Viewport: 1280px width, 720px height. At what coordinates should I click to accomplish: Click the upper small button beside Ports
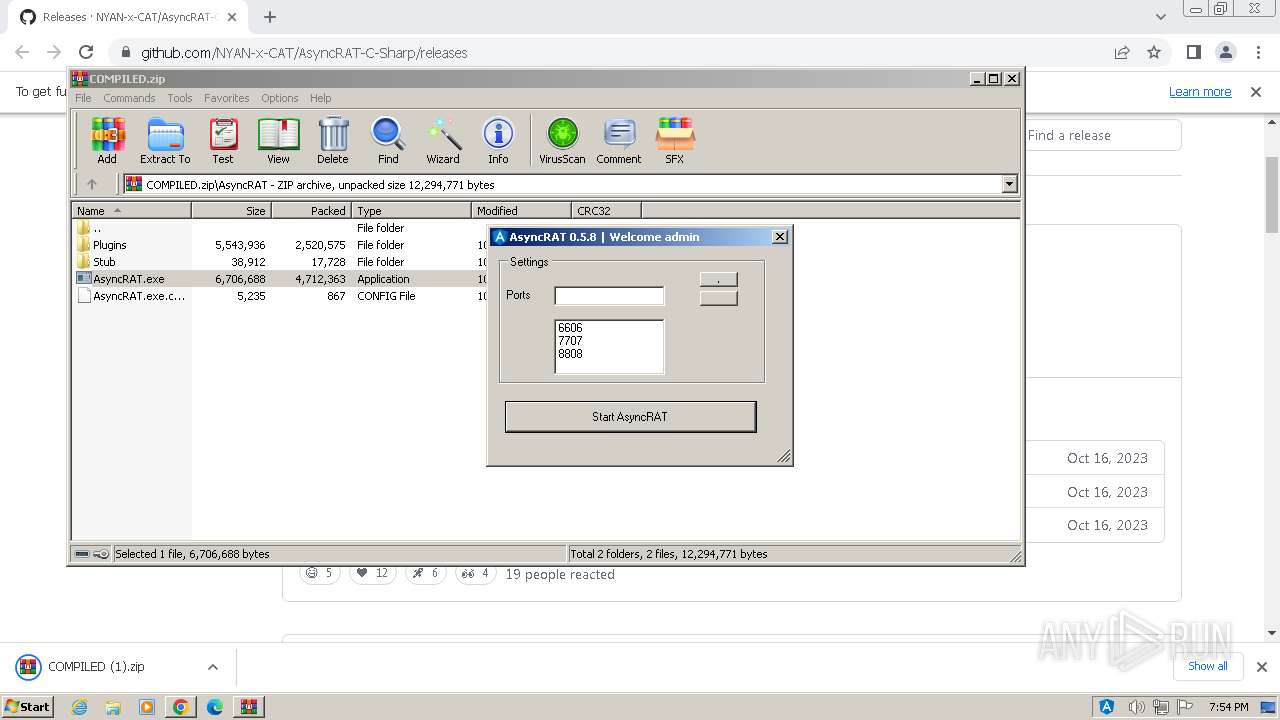click(718, 279)
